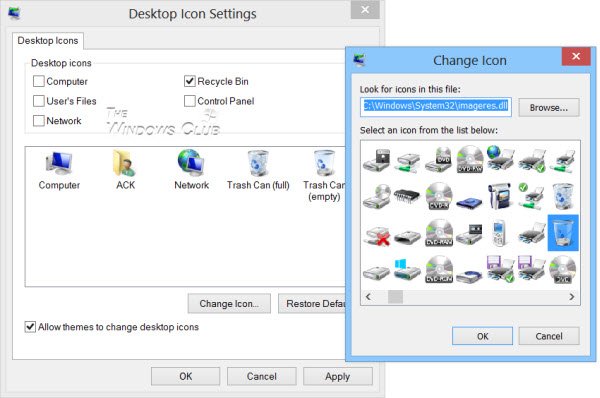The height and width of the screenshot is (398, 600).
Task: Enable the Control Panel checkbox
Action: (x=190, y=101)
